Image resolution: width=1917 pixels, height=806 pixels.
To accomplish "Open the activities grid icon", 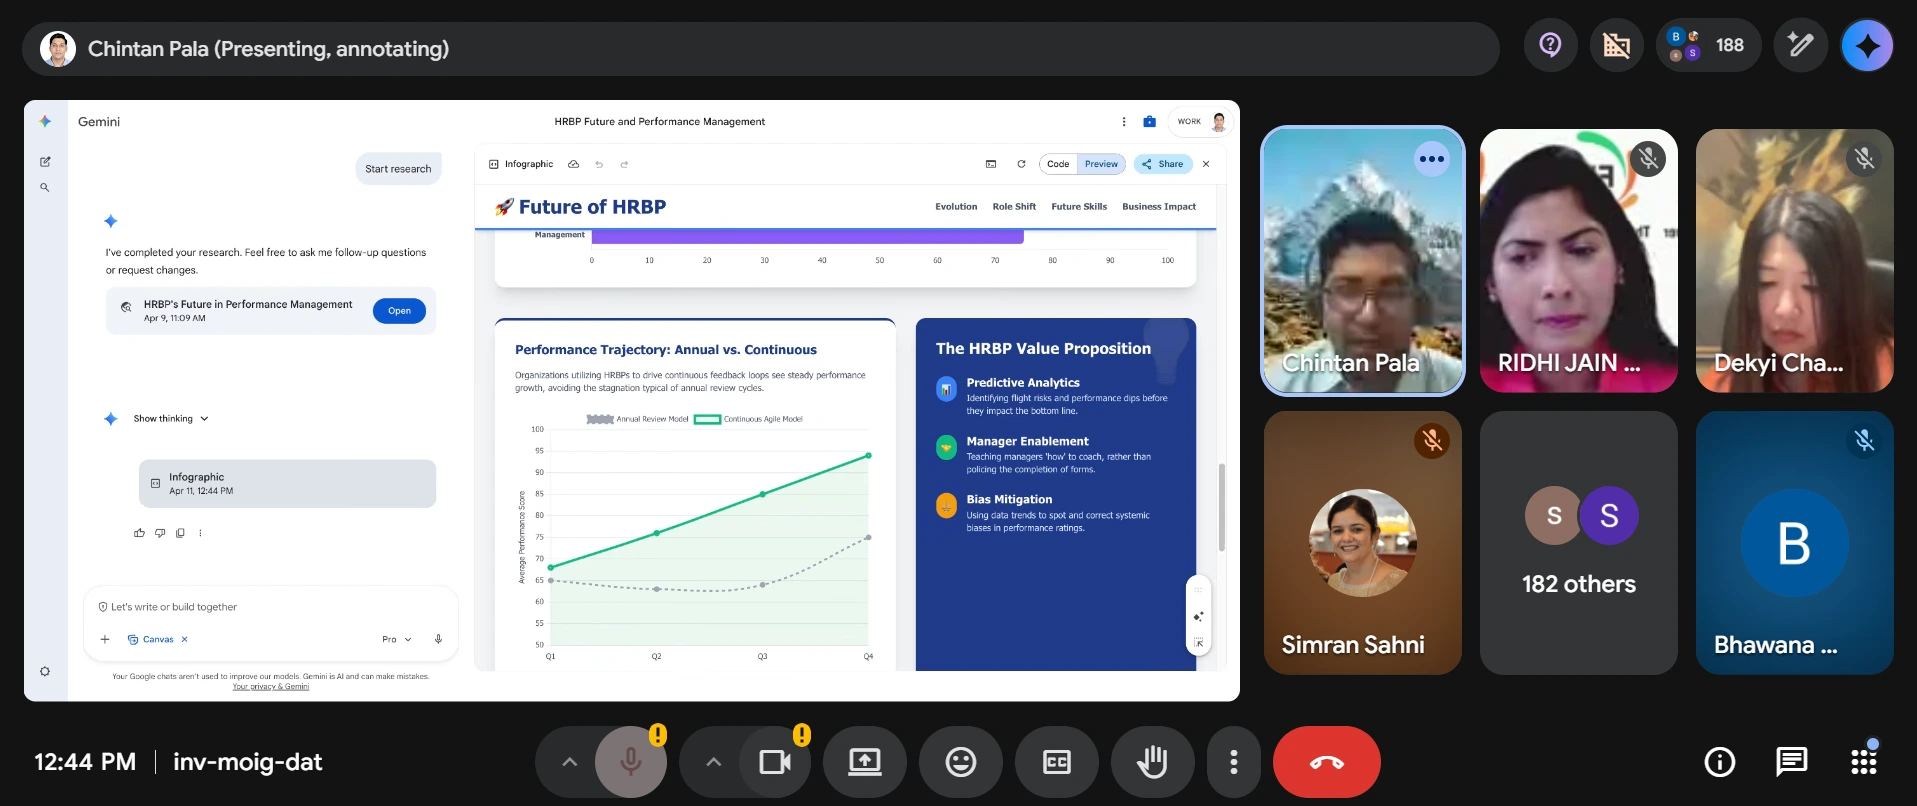I will point(1864,762).
